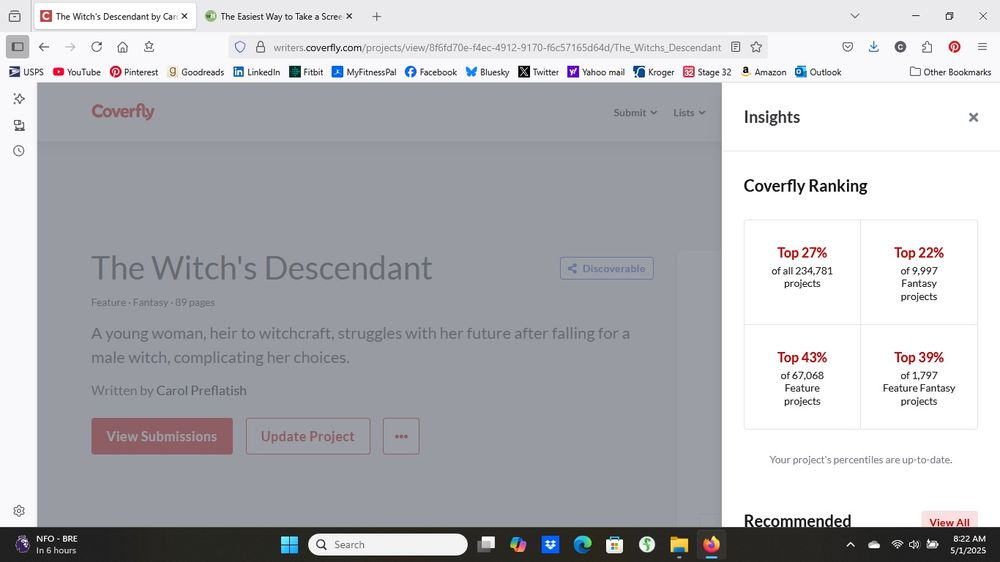Expand the Lists dropdown menu

(x=689, y=113)
